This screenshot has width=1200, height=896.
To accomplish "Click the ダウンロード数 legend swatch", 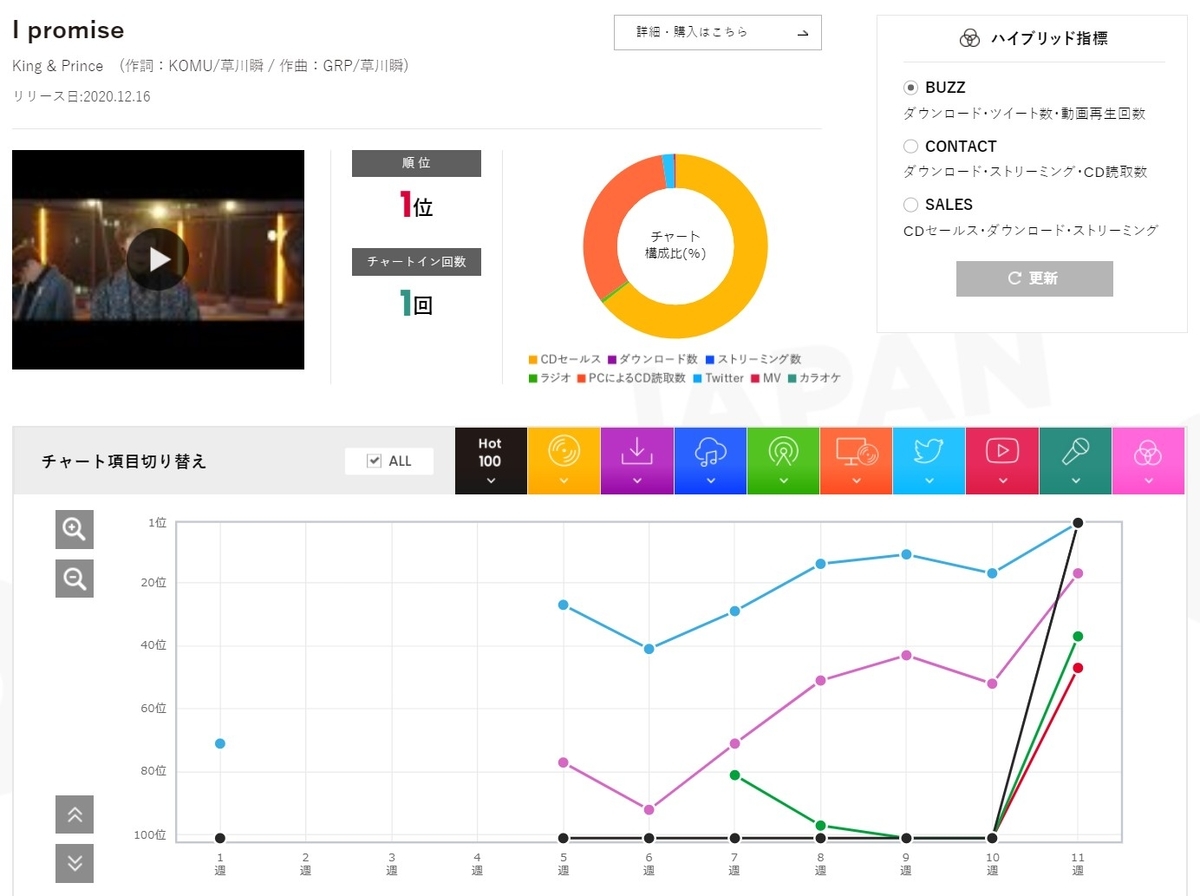I will click(612, 359).
